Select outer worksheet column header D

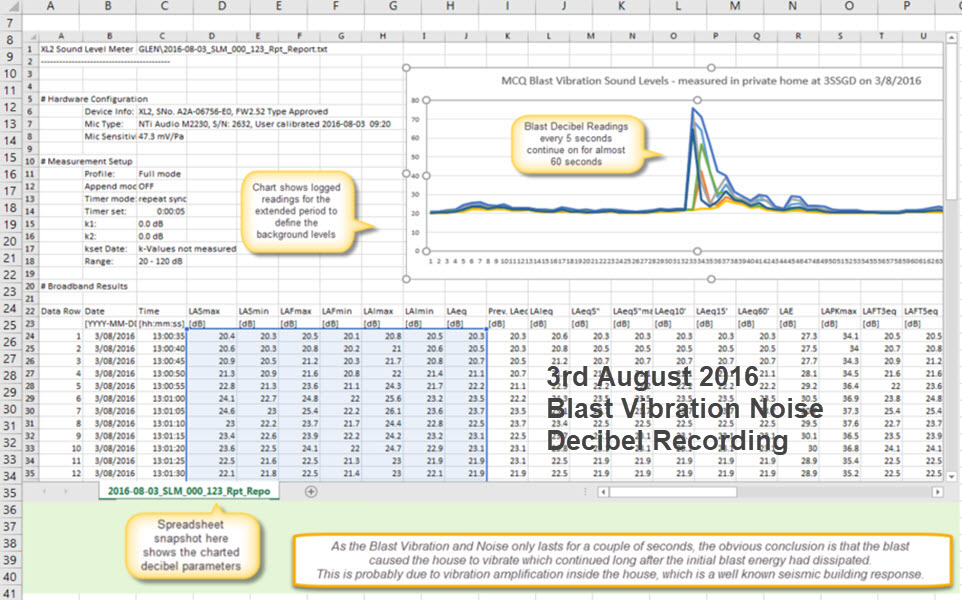[221, 7]
